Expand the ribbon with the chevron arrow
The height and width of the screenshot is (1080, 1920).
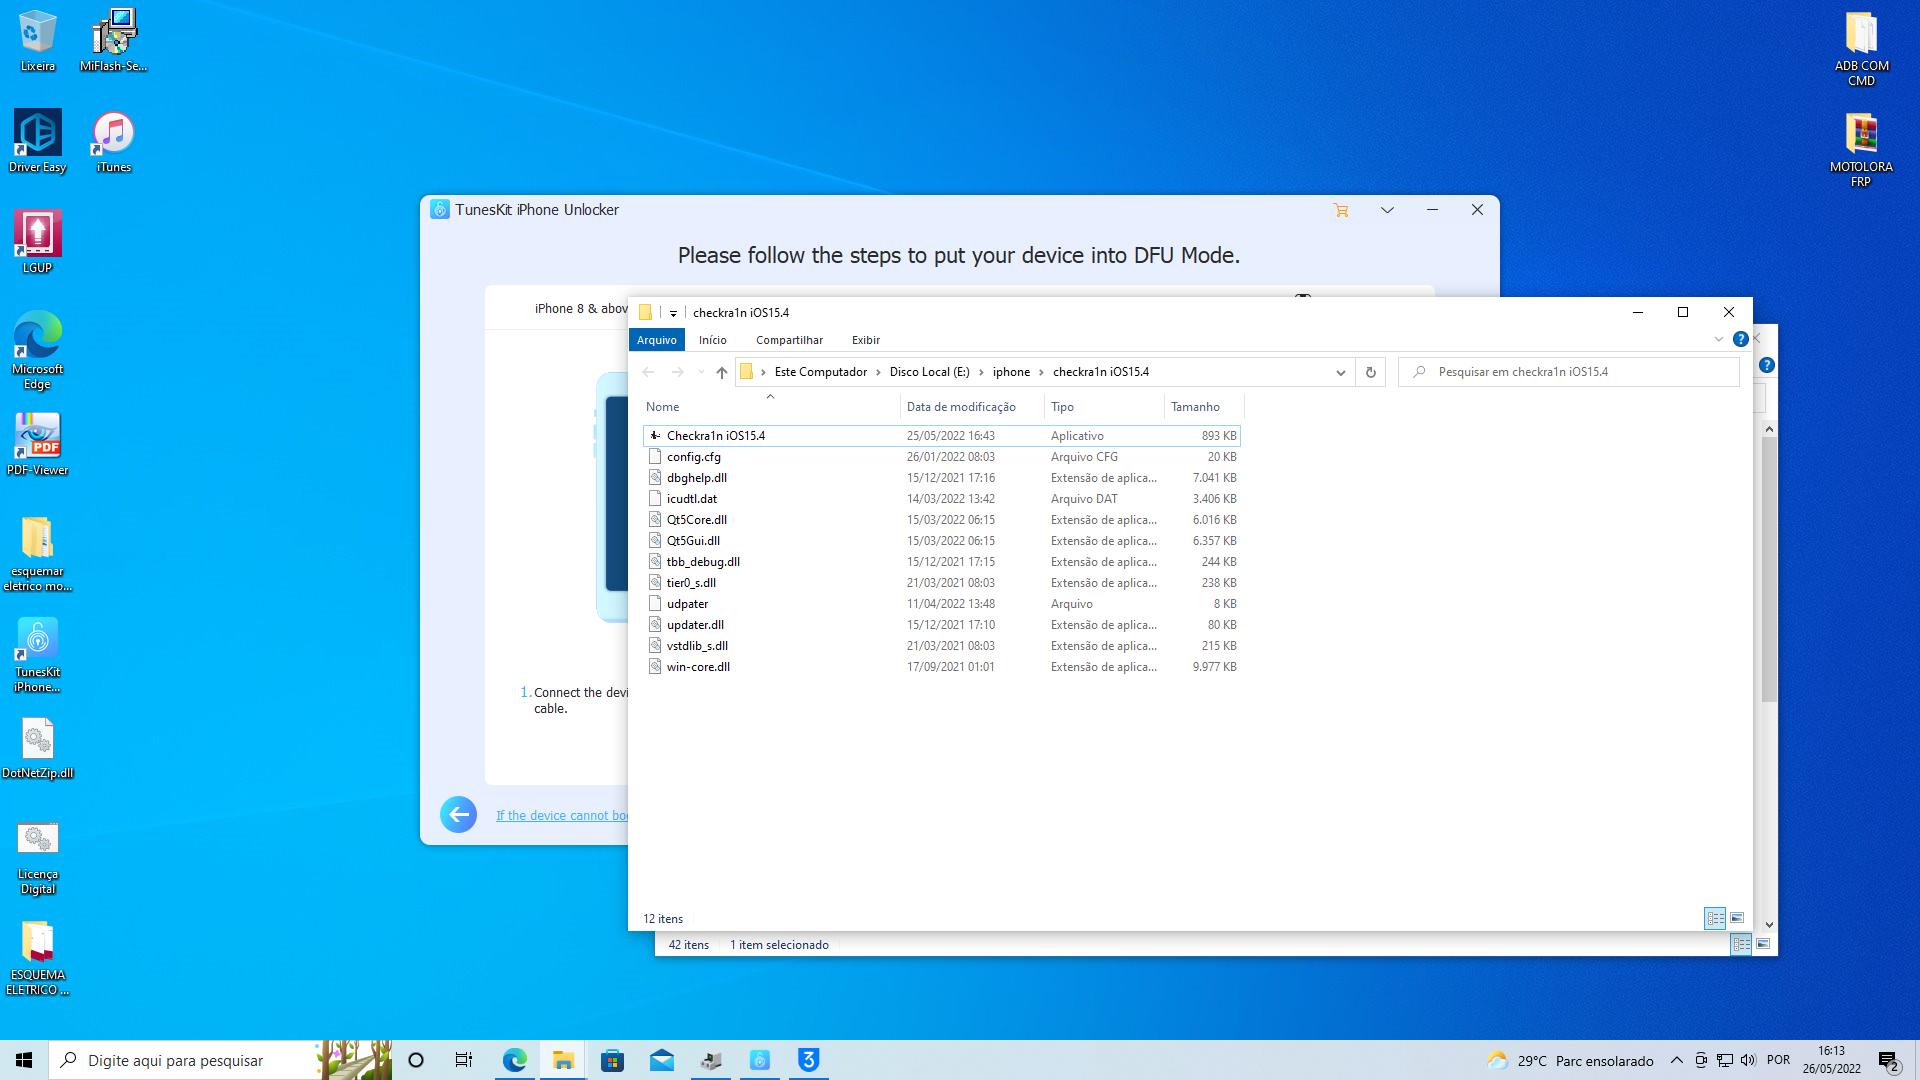coord(1719,340)
